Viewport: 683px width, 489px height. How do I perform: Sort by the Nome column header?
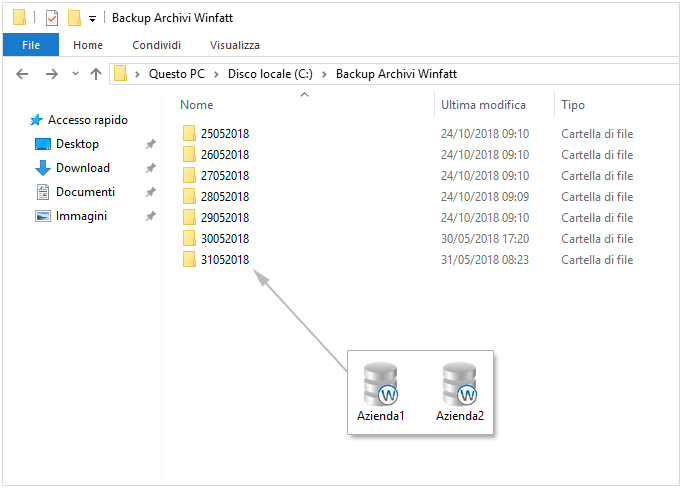[197, 105]
